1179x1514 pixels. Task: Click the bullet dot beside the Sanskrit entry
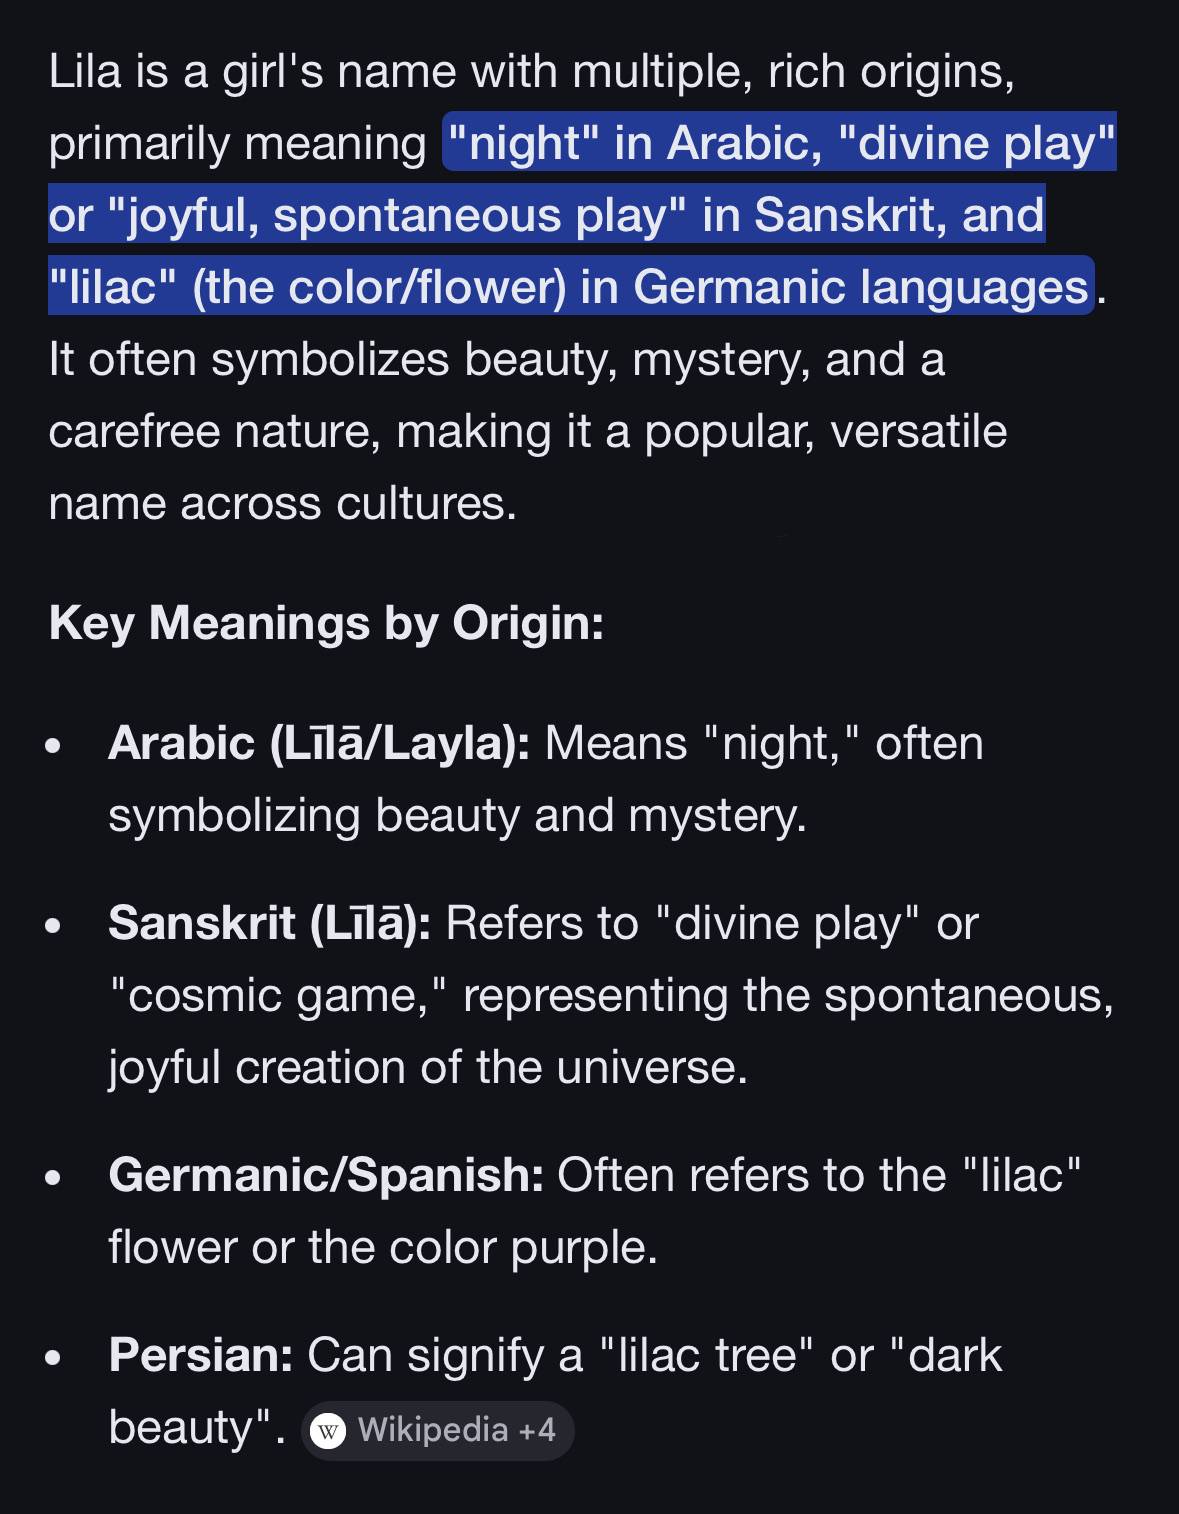(x=54, y=925)
